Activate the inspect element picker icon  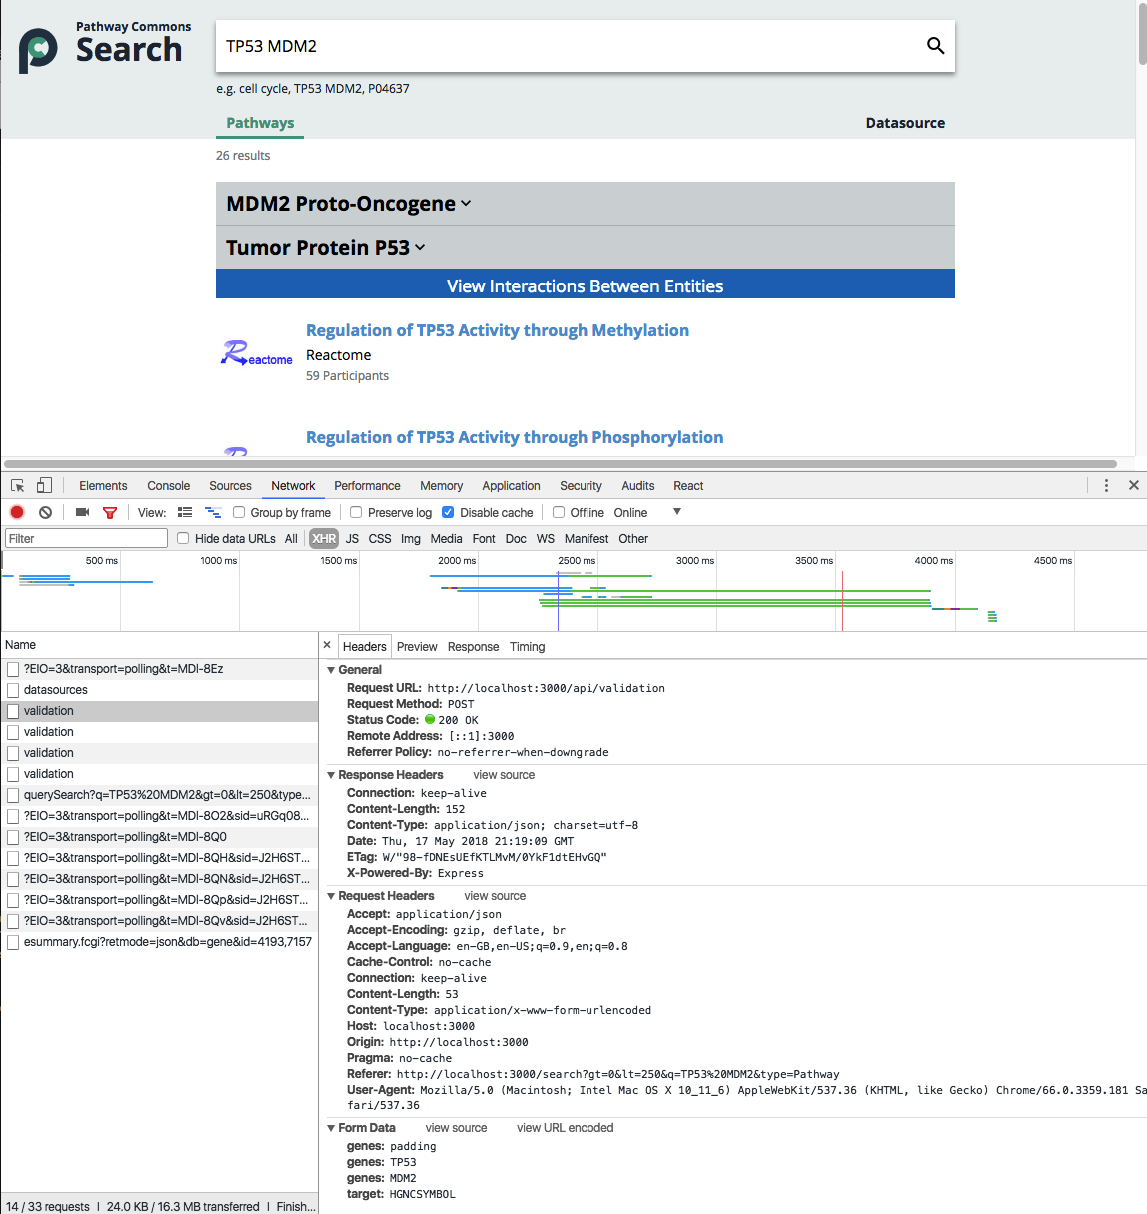coord(18,486)
